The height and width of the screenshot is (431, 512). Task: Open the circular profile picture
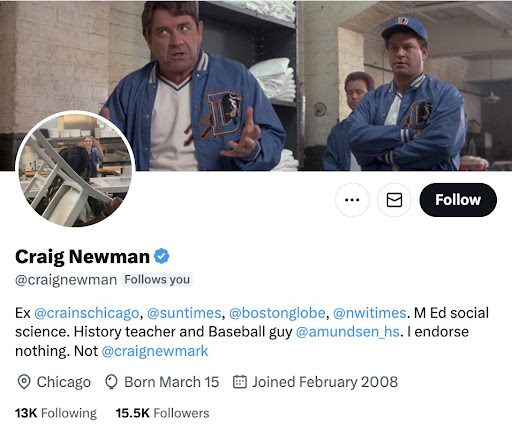[x=75, y=169]
